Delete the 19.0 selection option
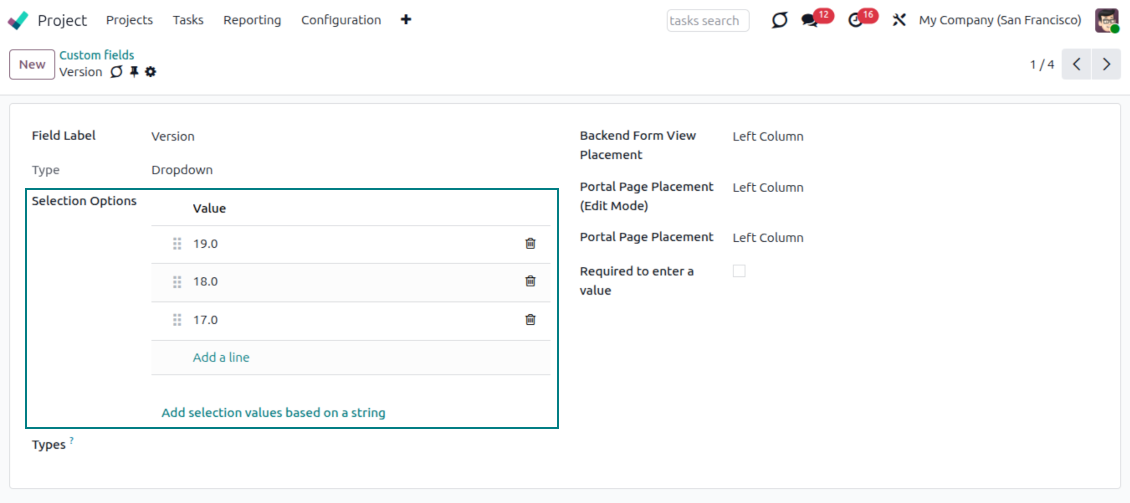 530,243
